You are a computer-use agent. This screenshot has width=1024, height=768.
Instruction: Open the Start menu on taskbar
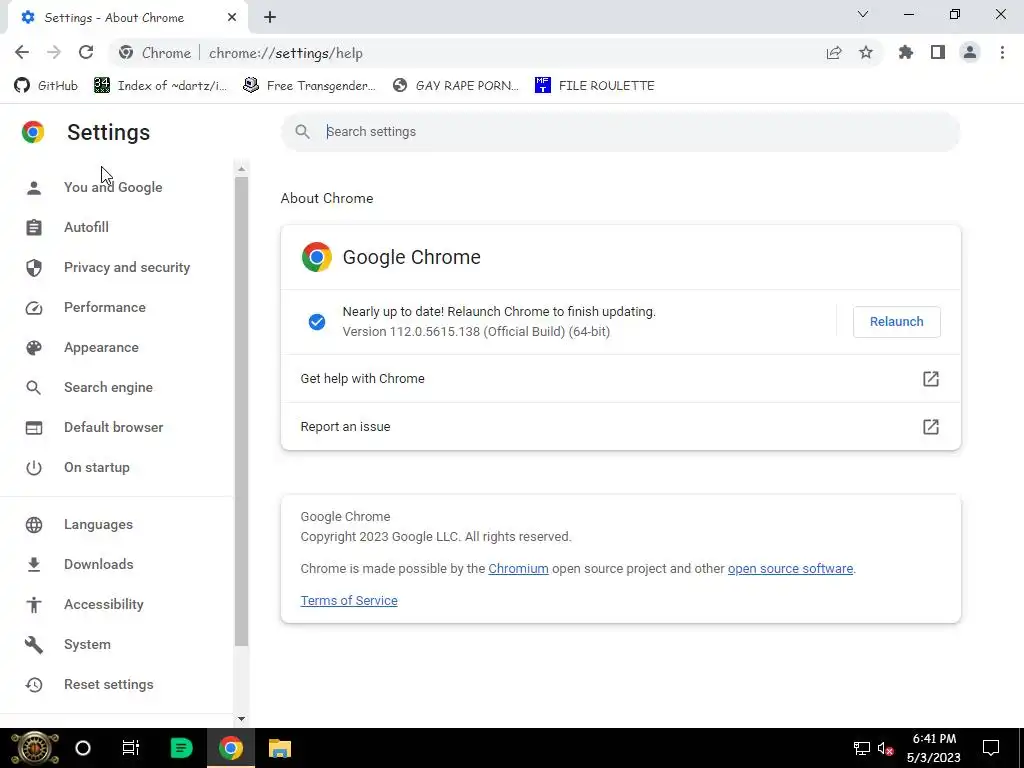click(x=35, y=748)
